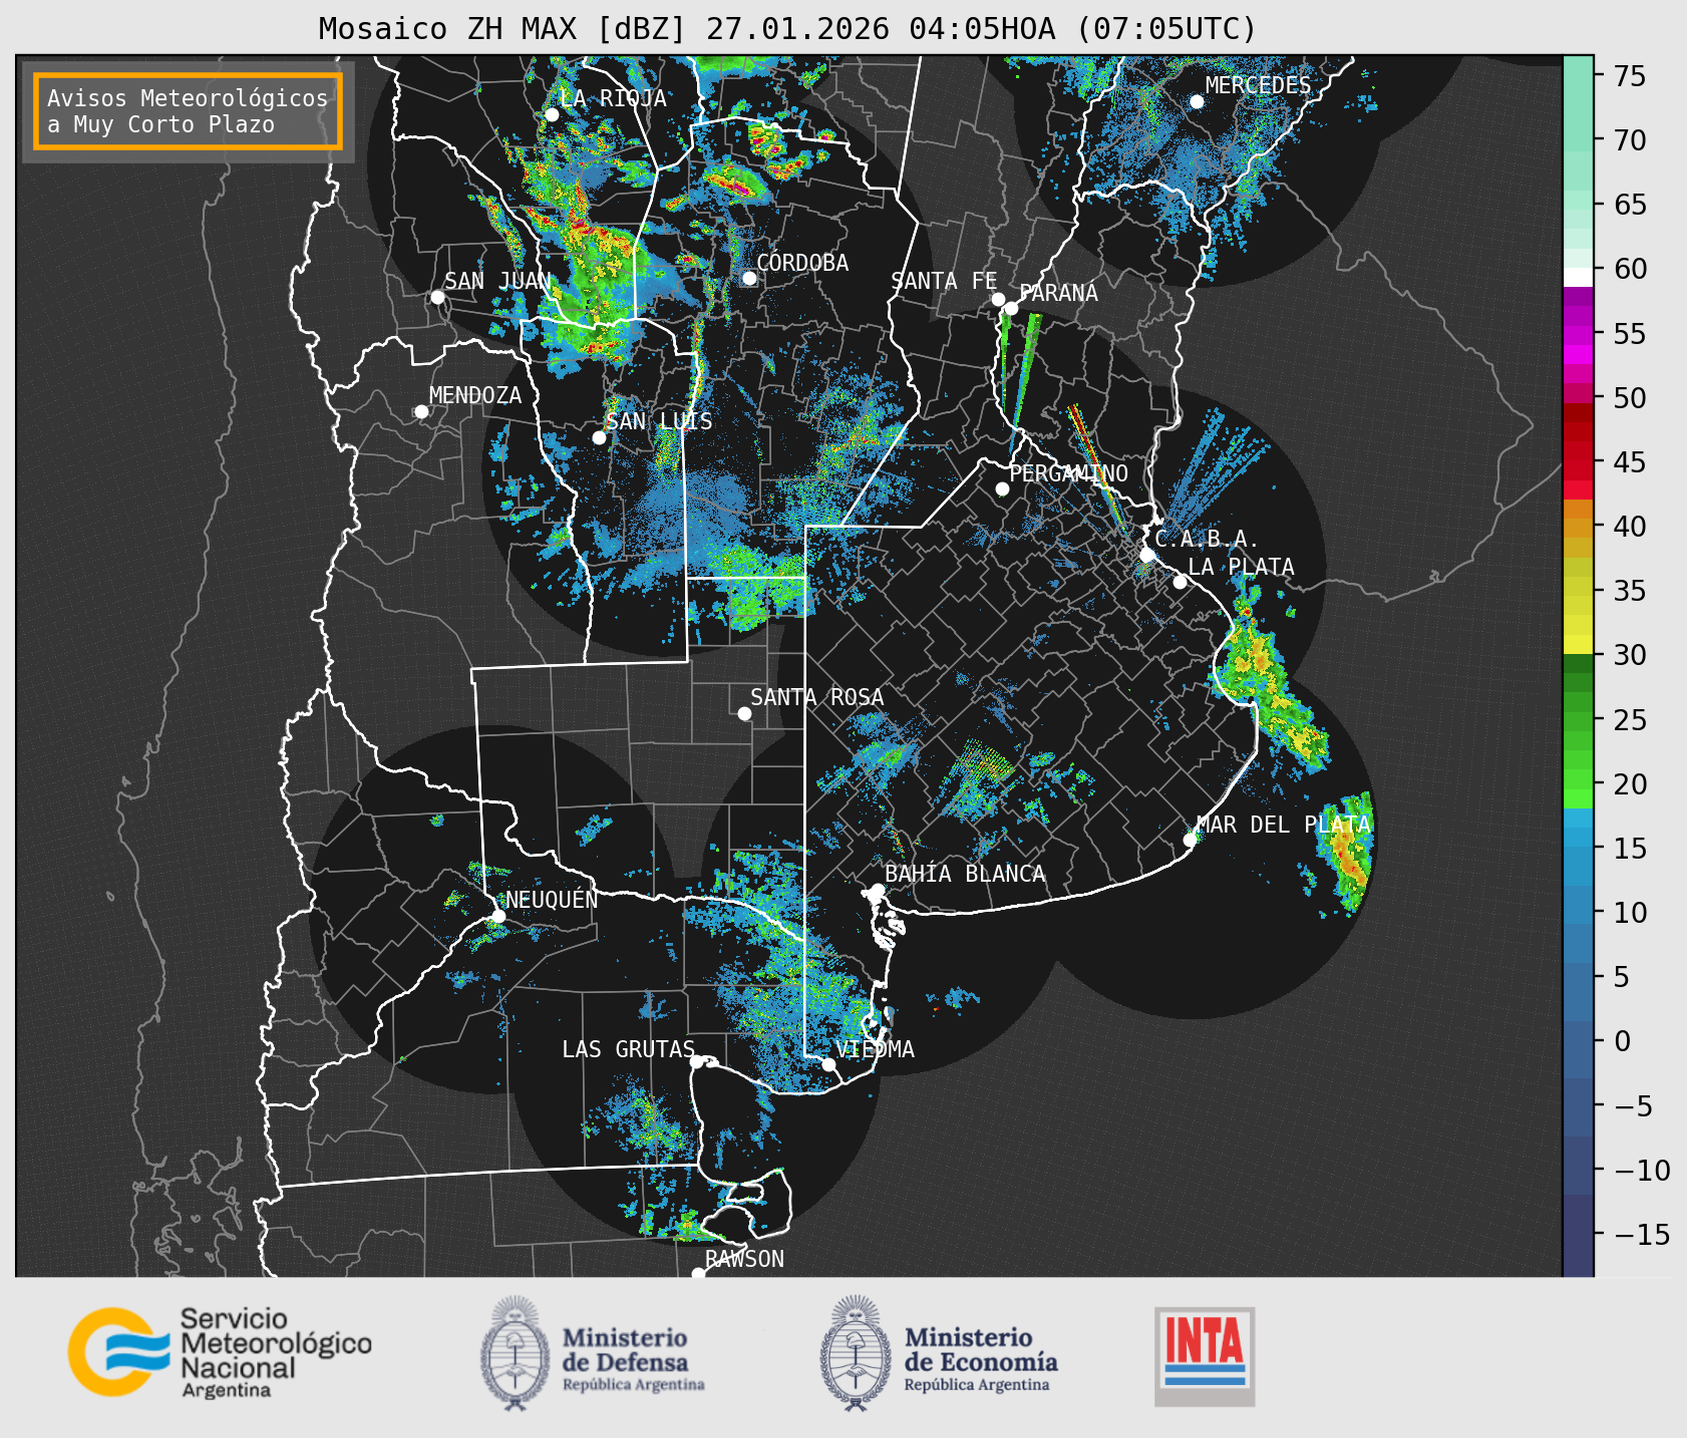Screen dimensions: 1687x1438
Task: Click the LA PLATA city label
Action: click(x=1241, y=567)
